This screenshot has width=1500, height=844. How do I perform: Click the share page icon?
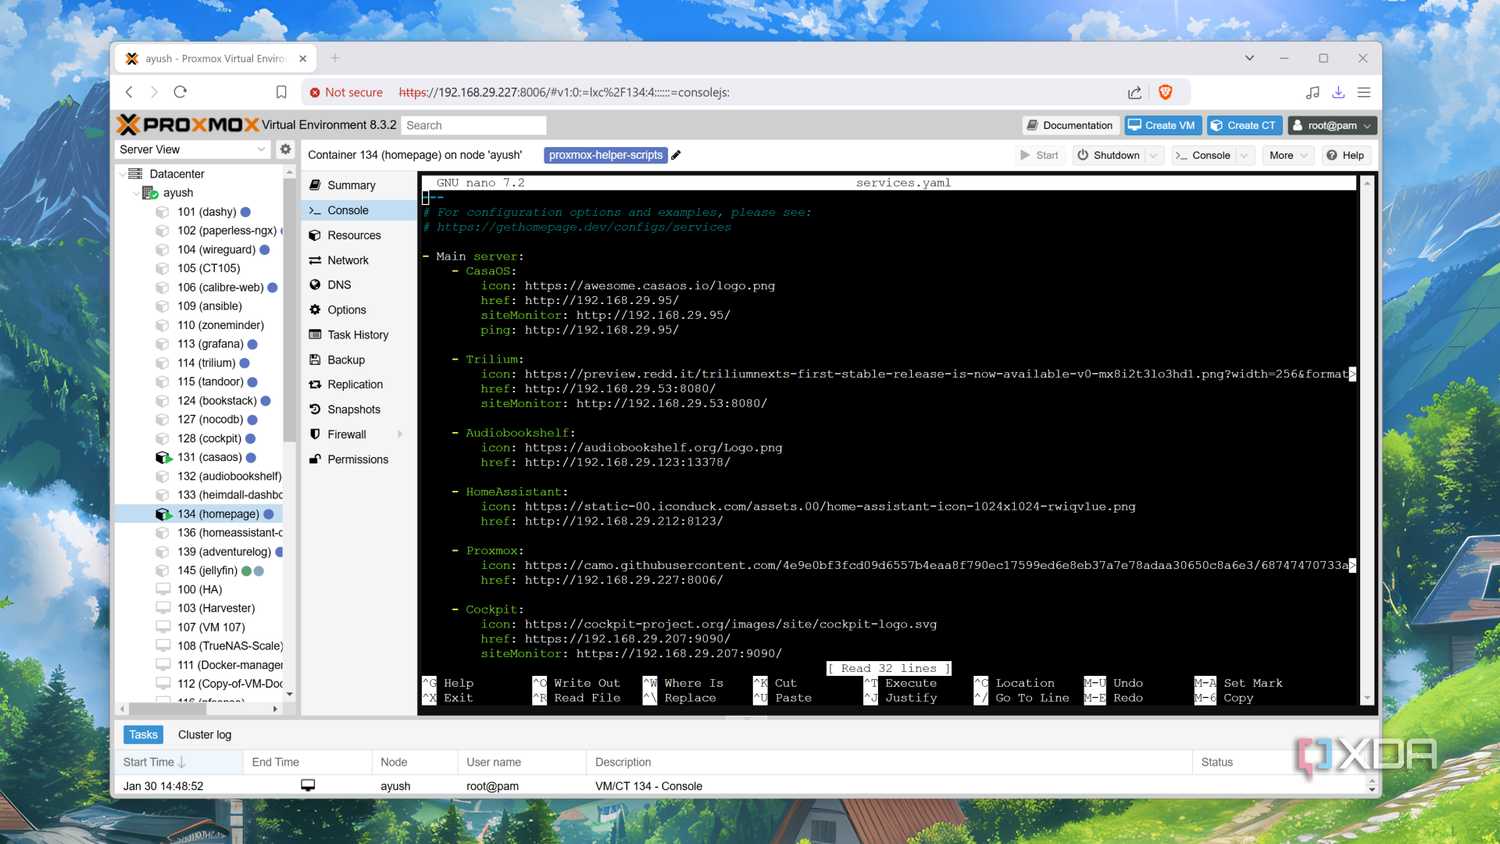(x=1134, y=92)
